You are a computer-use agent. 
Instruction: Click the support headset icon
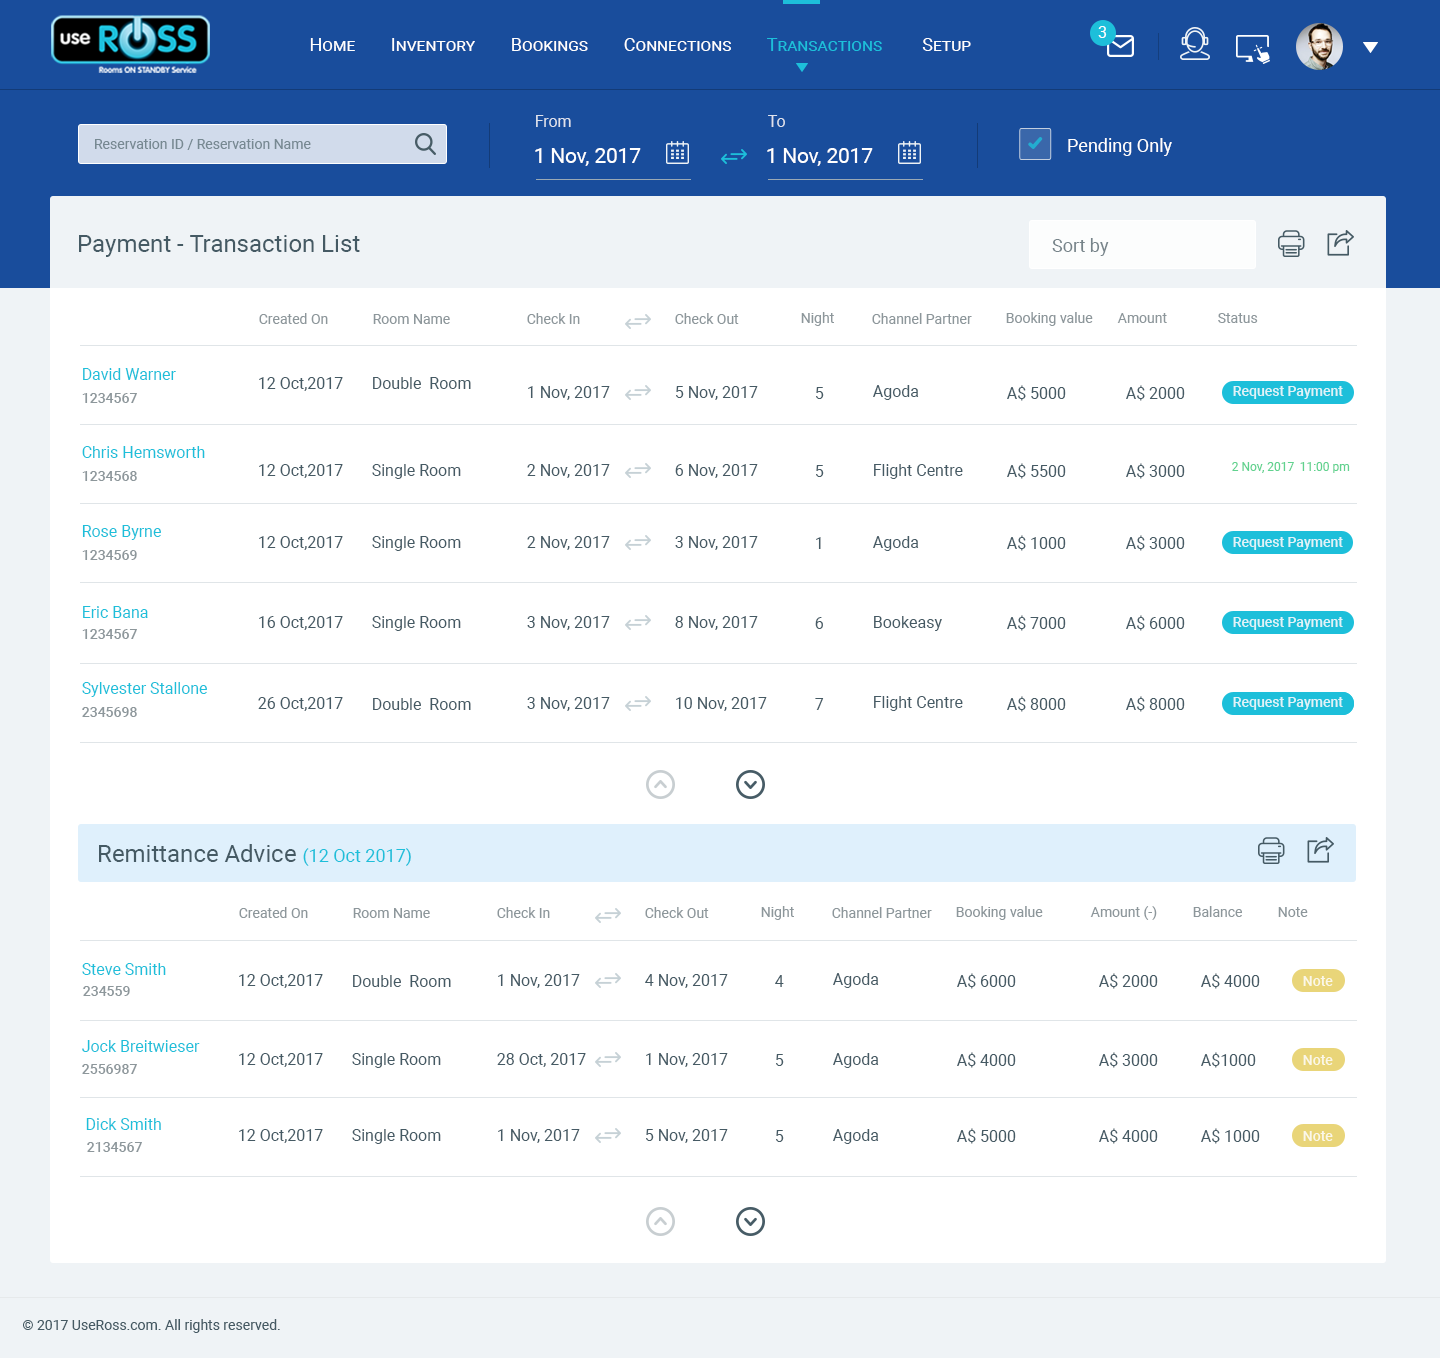1194,44
